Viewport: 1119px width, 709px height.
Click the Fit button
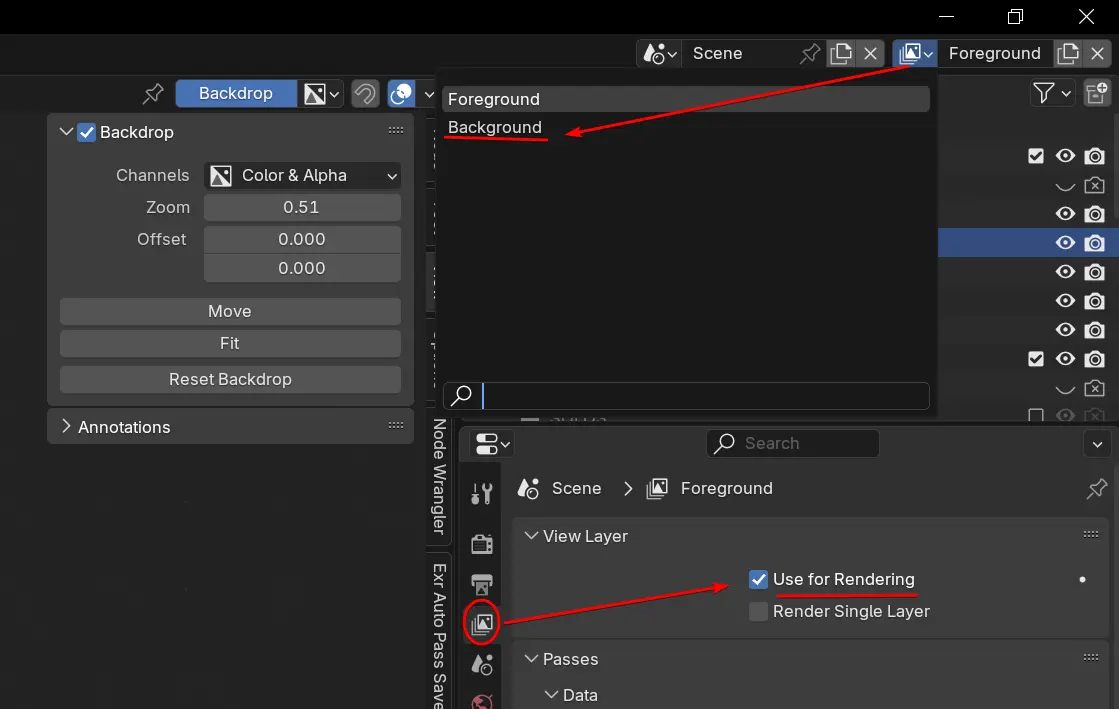tap(230, 343)
